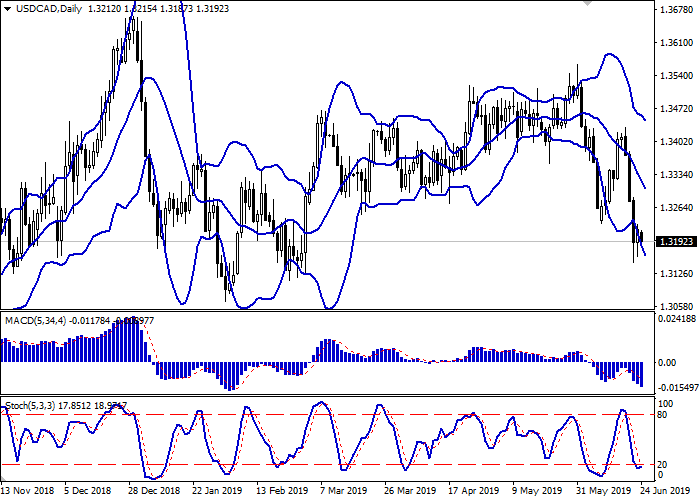Viewport: 700px width, 500px height.
Task: Click the 1.34020 price axis label
Action: 671,142
